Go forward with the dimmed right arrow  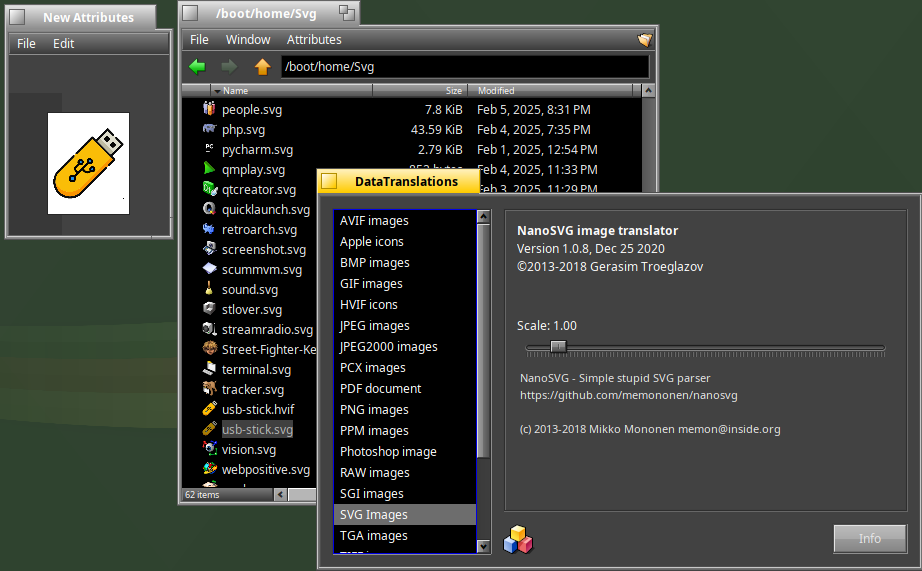point(229,67)
